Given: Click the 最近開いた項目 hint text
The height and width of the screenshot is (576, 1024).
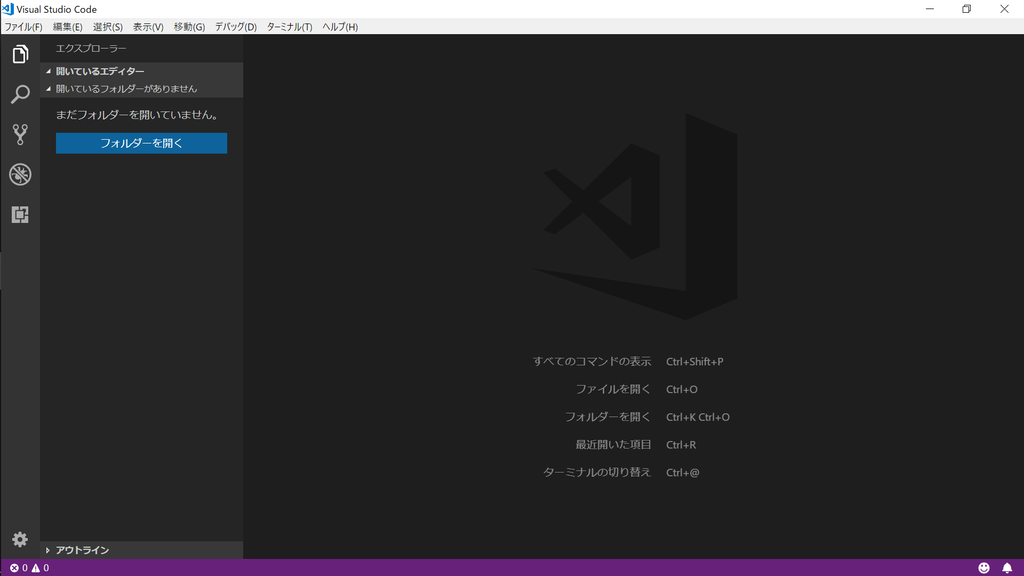Looking at the screenshot, I should pos(613,445).
